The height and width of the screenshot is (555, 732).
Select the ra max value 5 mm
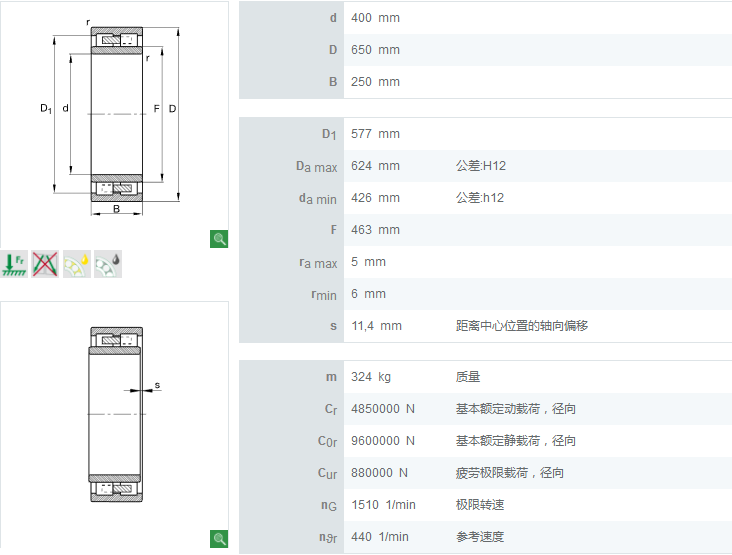coord(368,262)
